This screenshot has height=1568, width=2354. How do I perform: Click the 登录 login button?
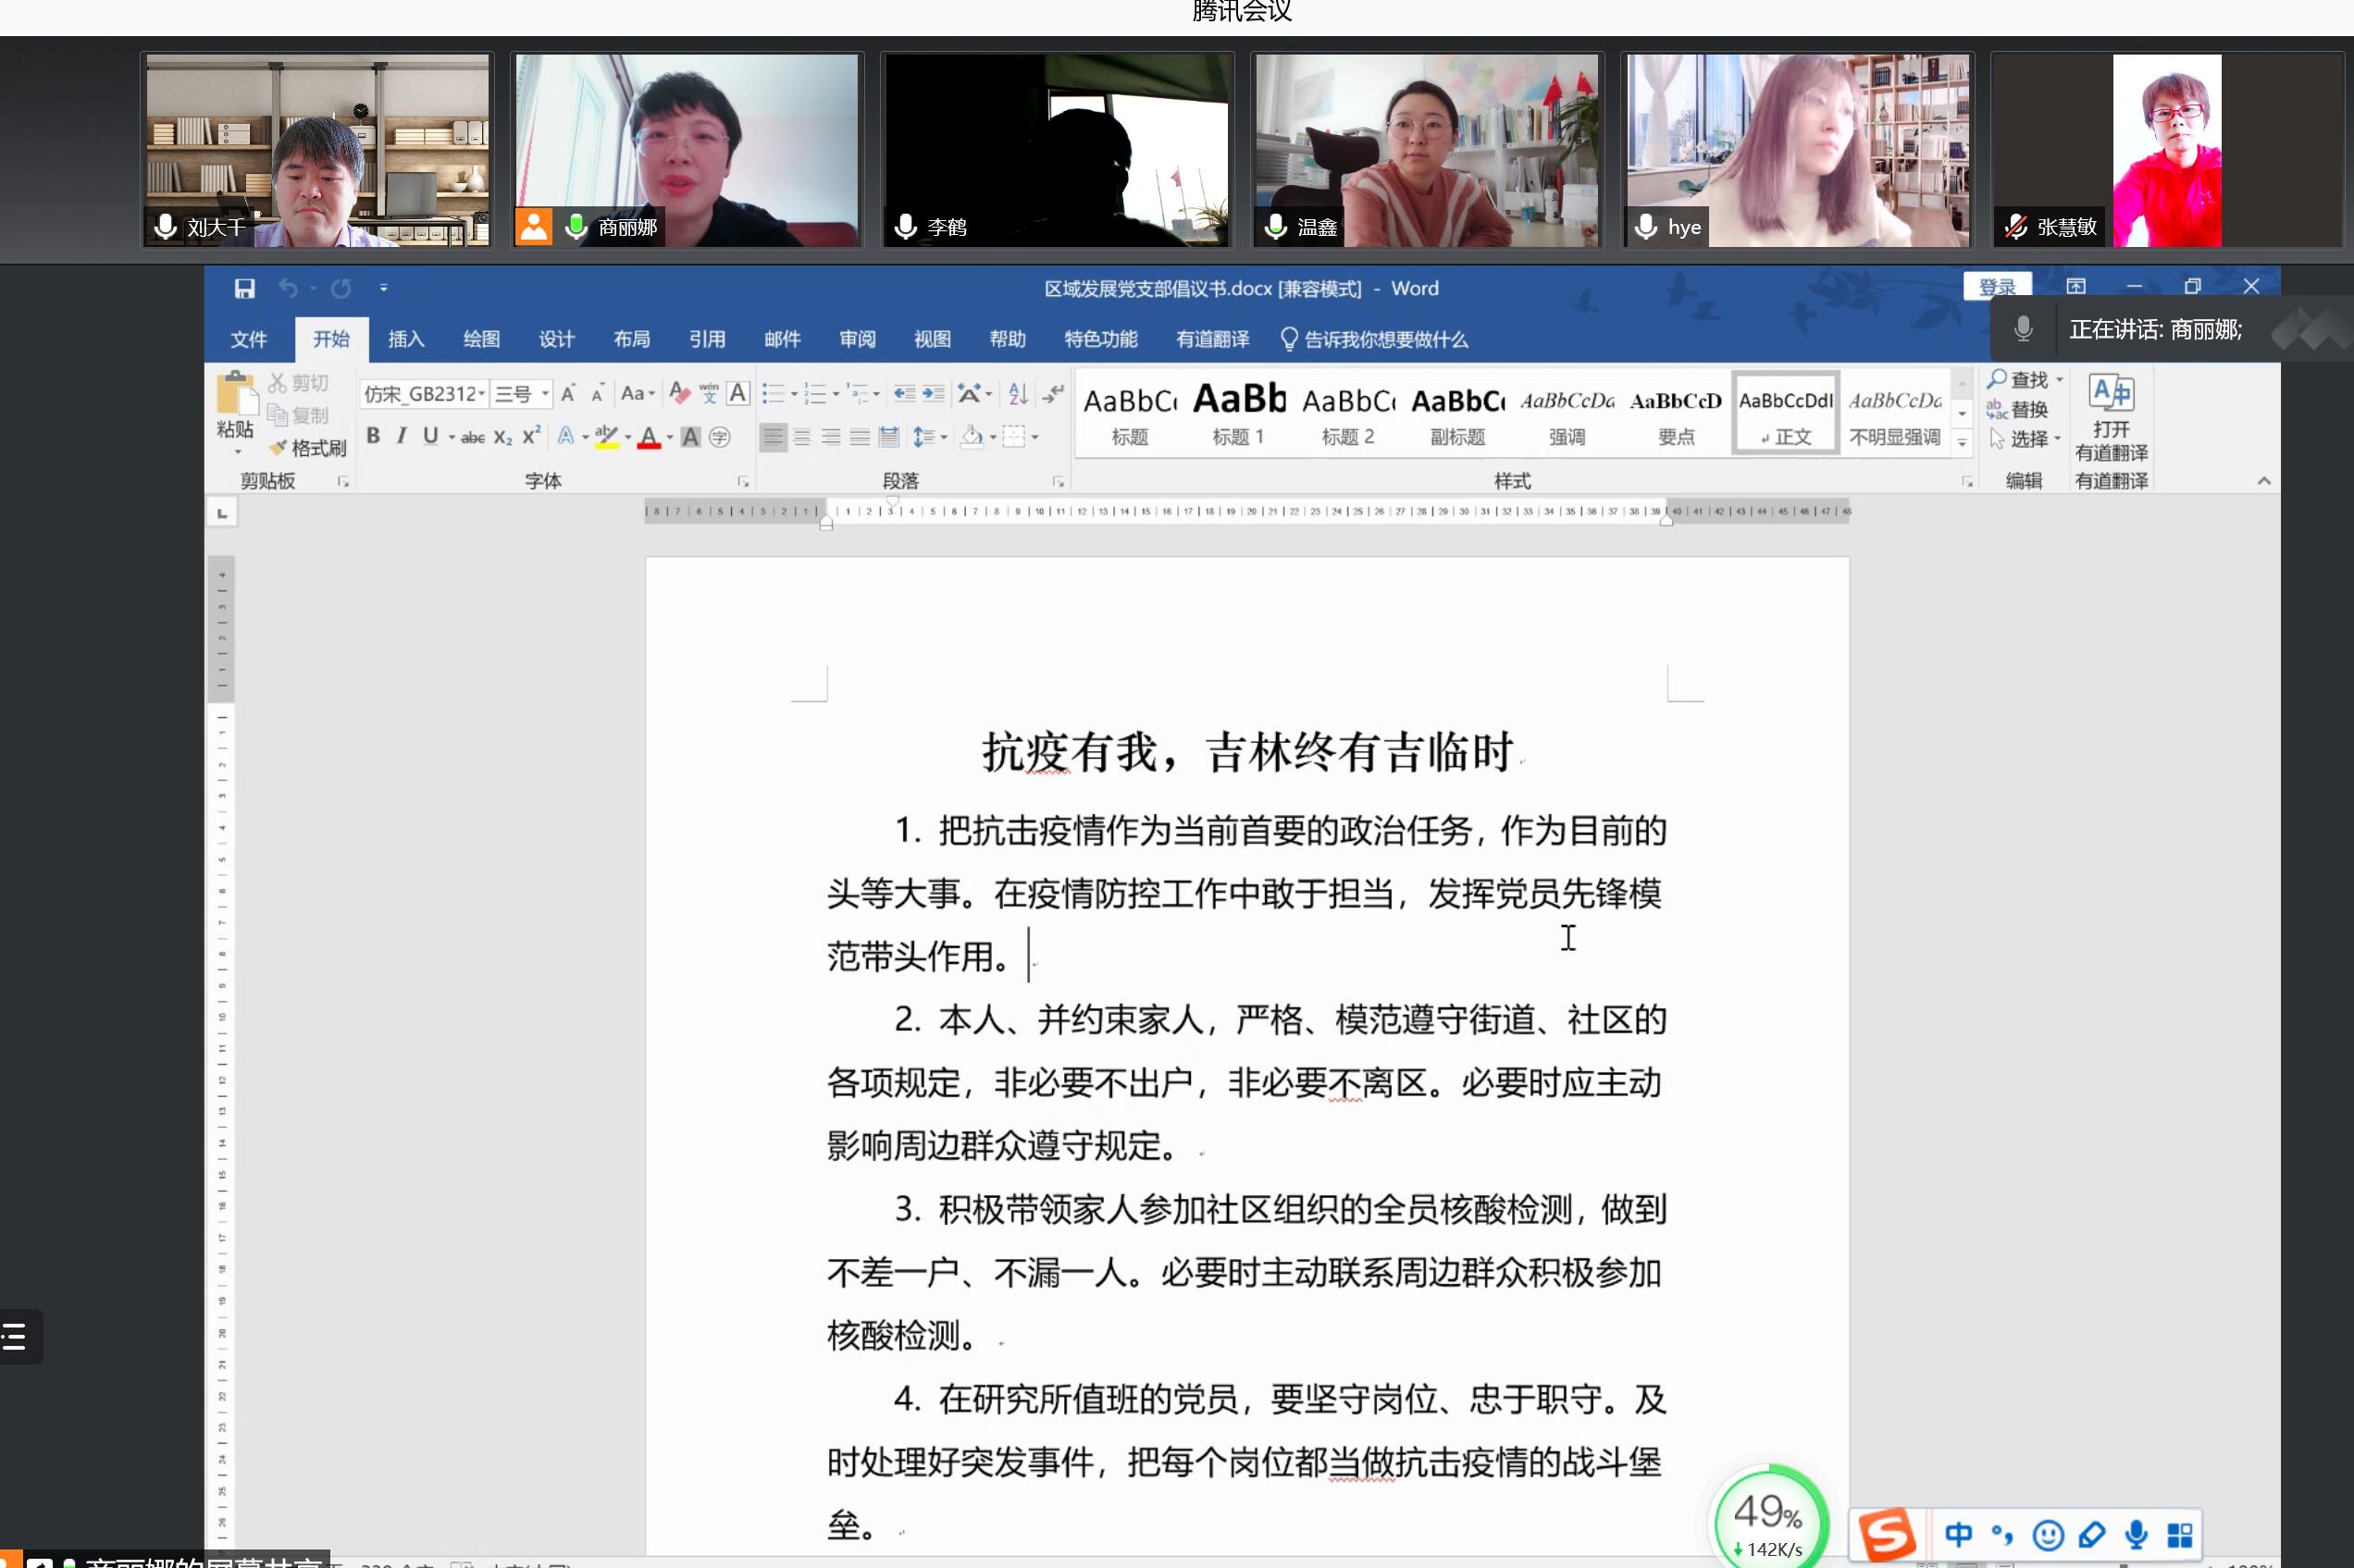[1997, 287]
